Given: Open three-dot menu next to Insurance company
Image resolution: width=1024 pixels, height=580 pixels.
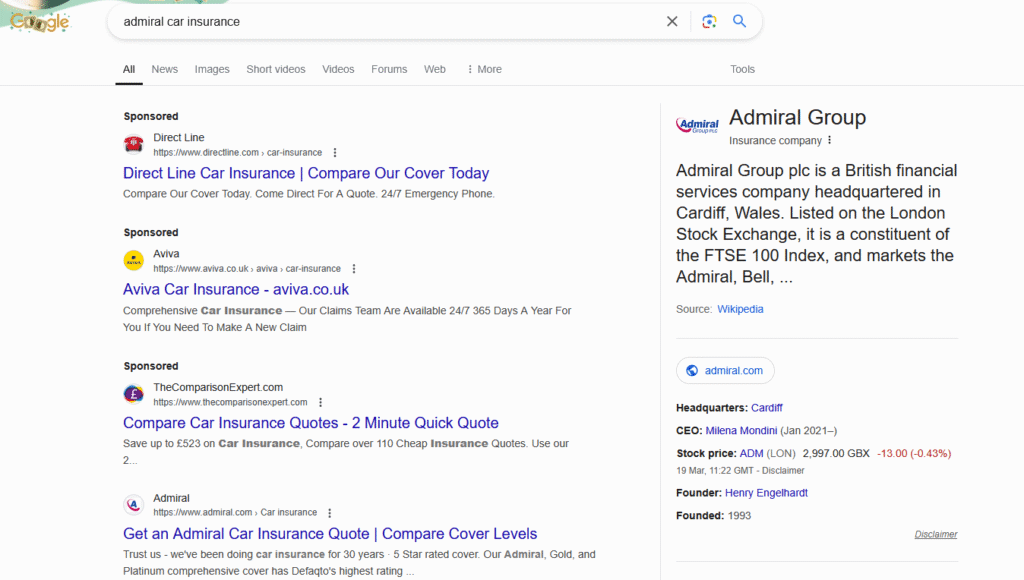Looking at the screenshot, I should click(829, 141).
